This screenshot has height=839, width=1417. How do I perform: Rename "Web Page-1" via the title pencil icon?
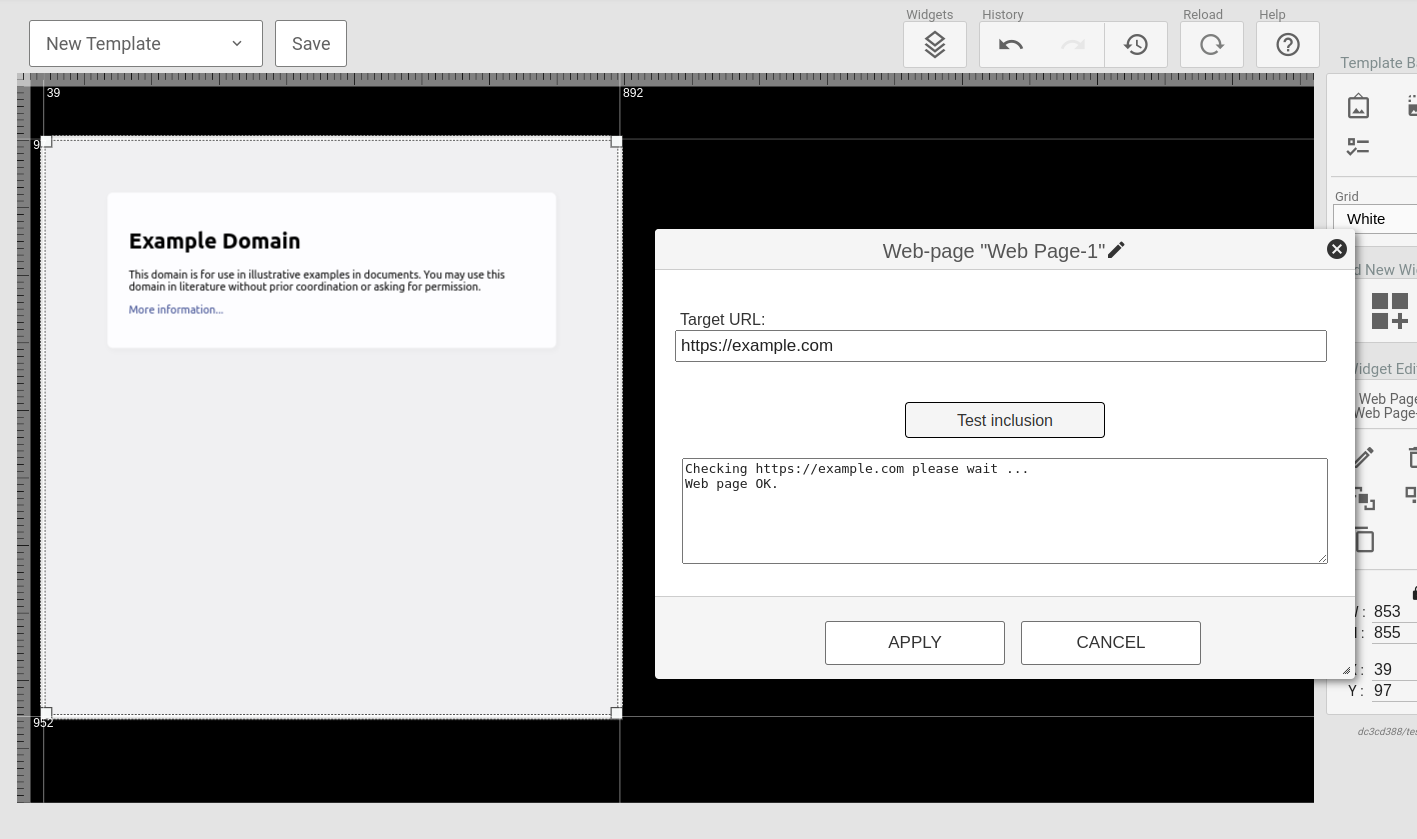pos(1116,249)
